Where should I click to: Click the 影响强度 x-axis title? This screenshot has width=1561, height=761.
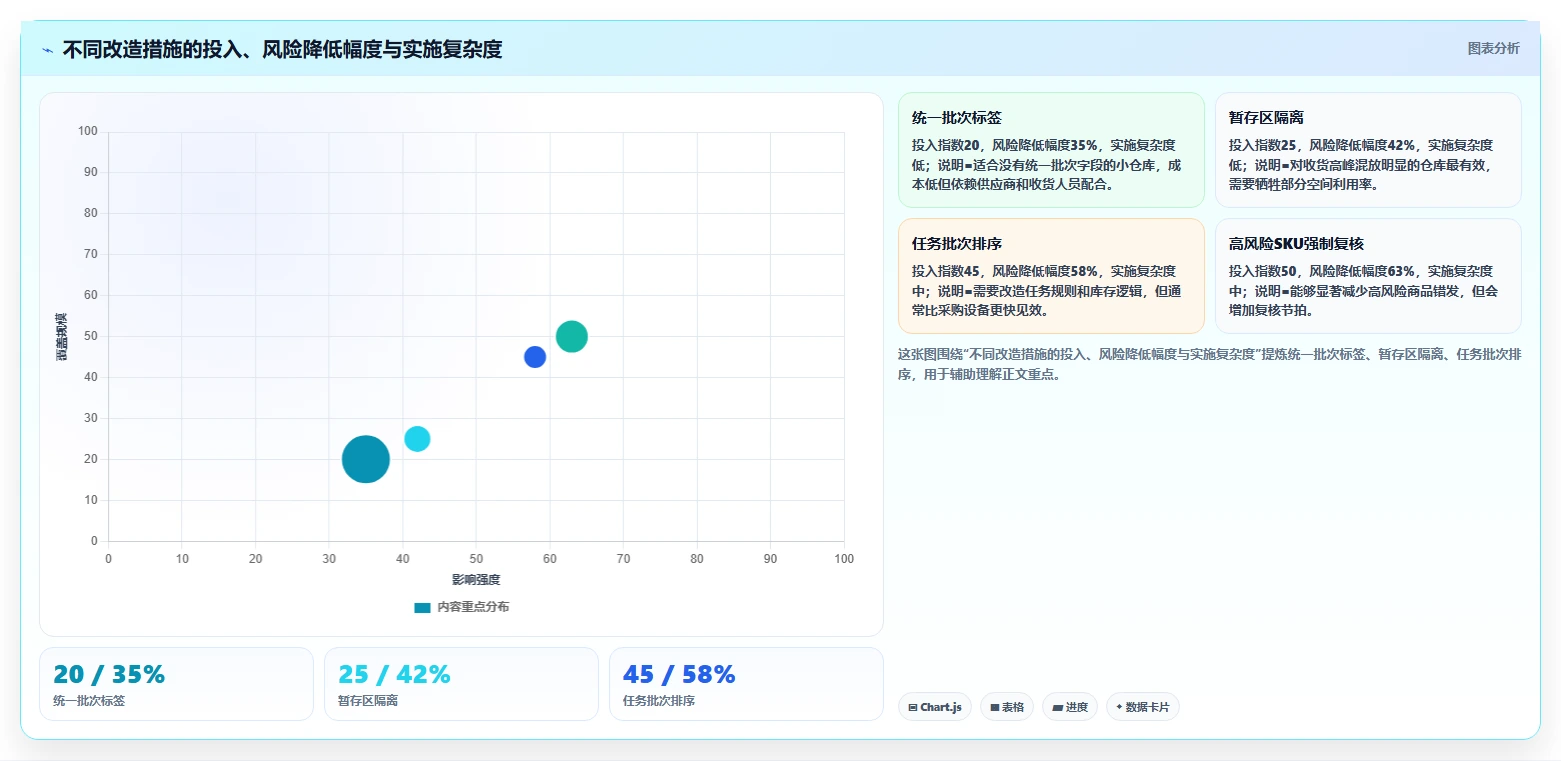coord(476,580)
